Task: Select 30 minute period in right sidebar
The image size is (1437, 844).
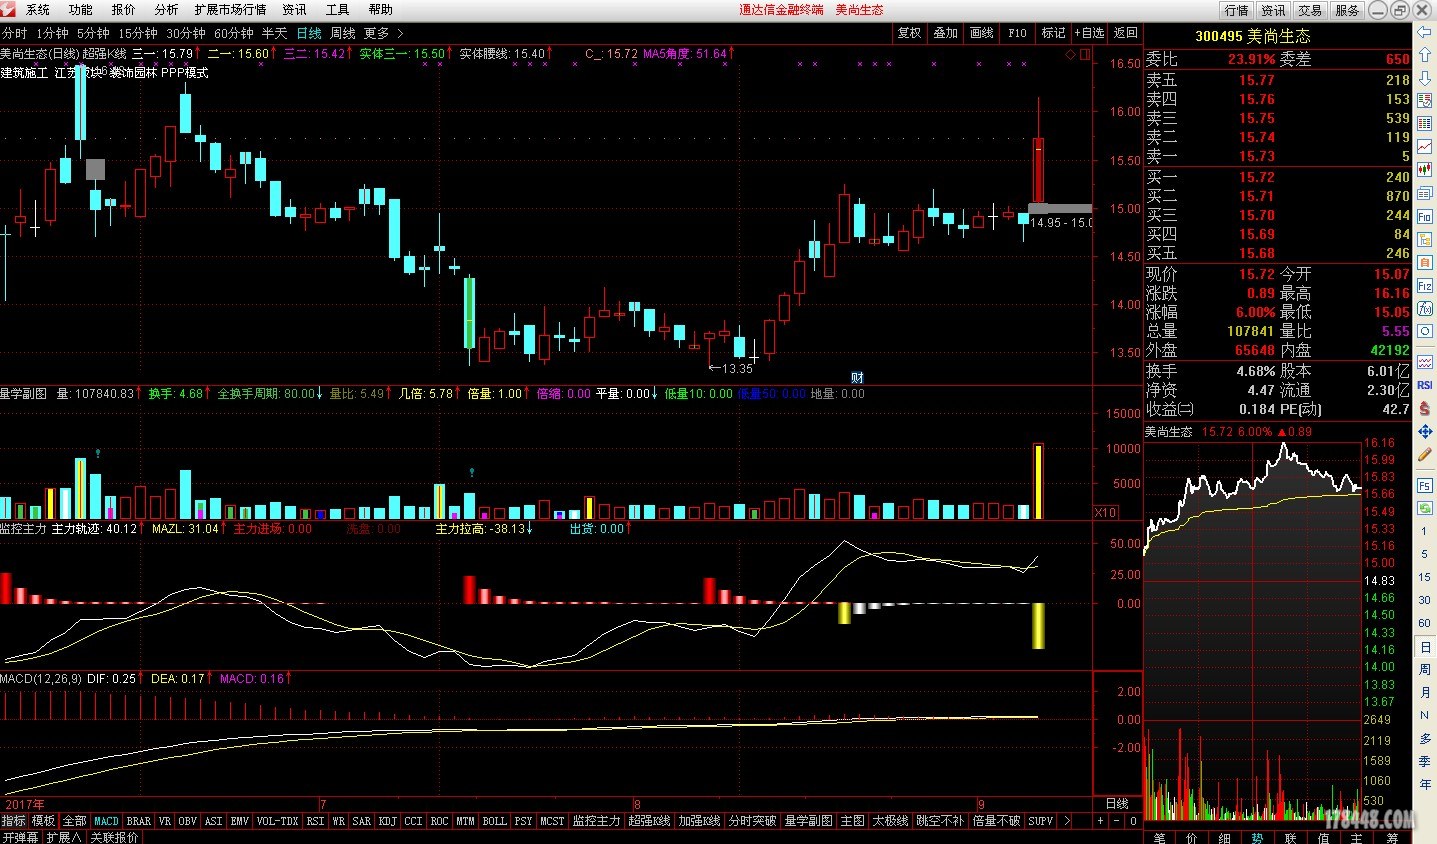Action: pos(1425,600)
